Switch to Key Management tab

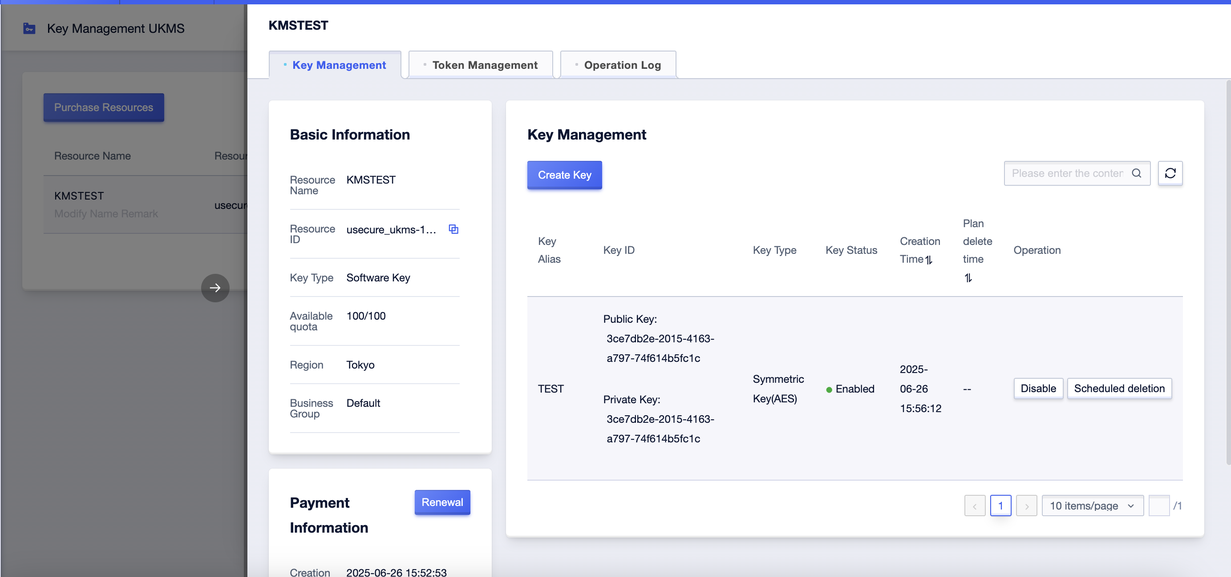point(335,65)
